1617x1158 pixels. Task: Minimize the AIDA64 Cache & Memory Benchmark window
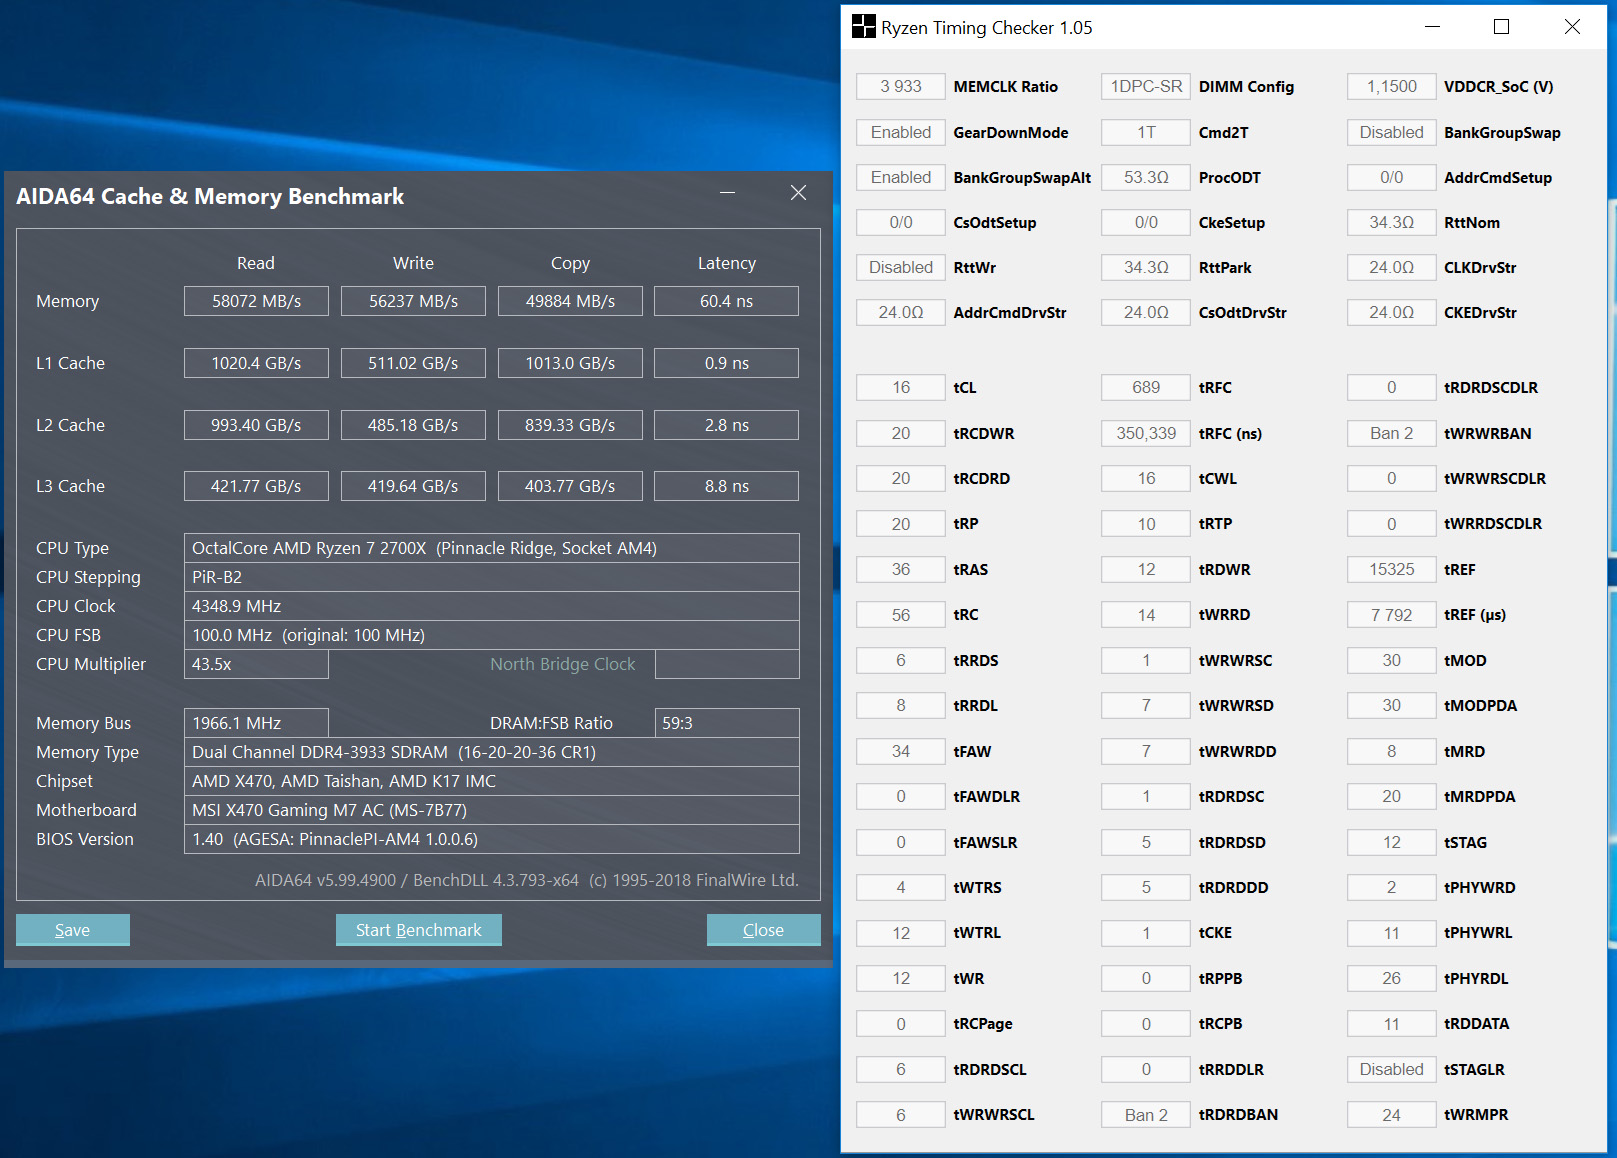[x=728, y=193]
